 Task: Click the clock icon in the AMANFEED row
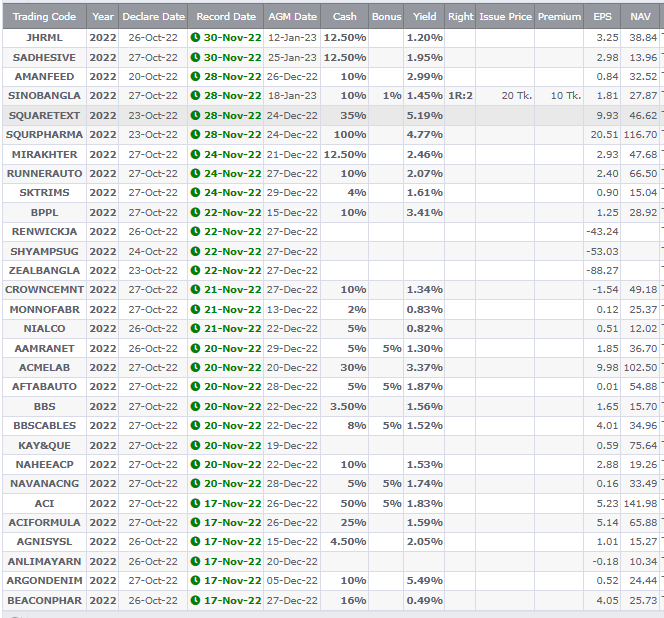tap(195, 77)
